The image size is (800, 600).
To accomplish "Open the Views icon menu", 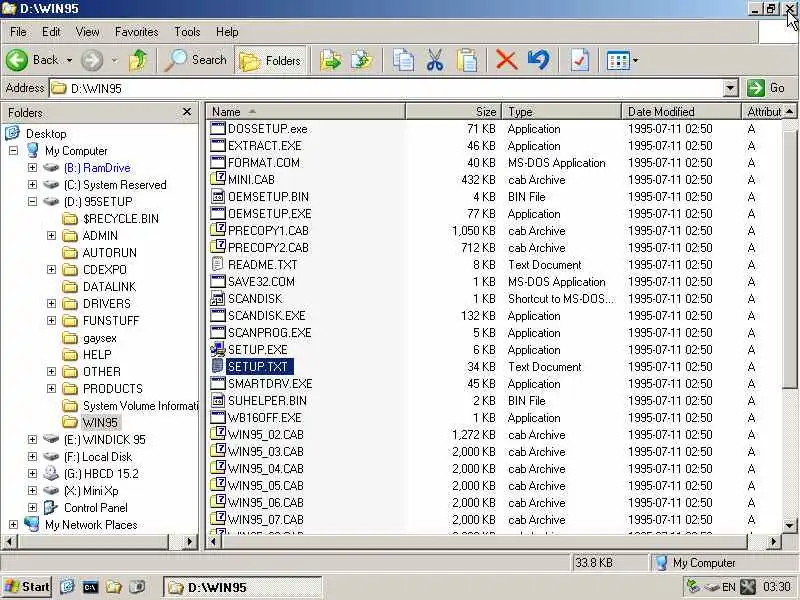I will [622, 61].
